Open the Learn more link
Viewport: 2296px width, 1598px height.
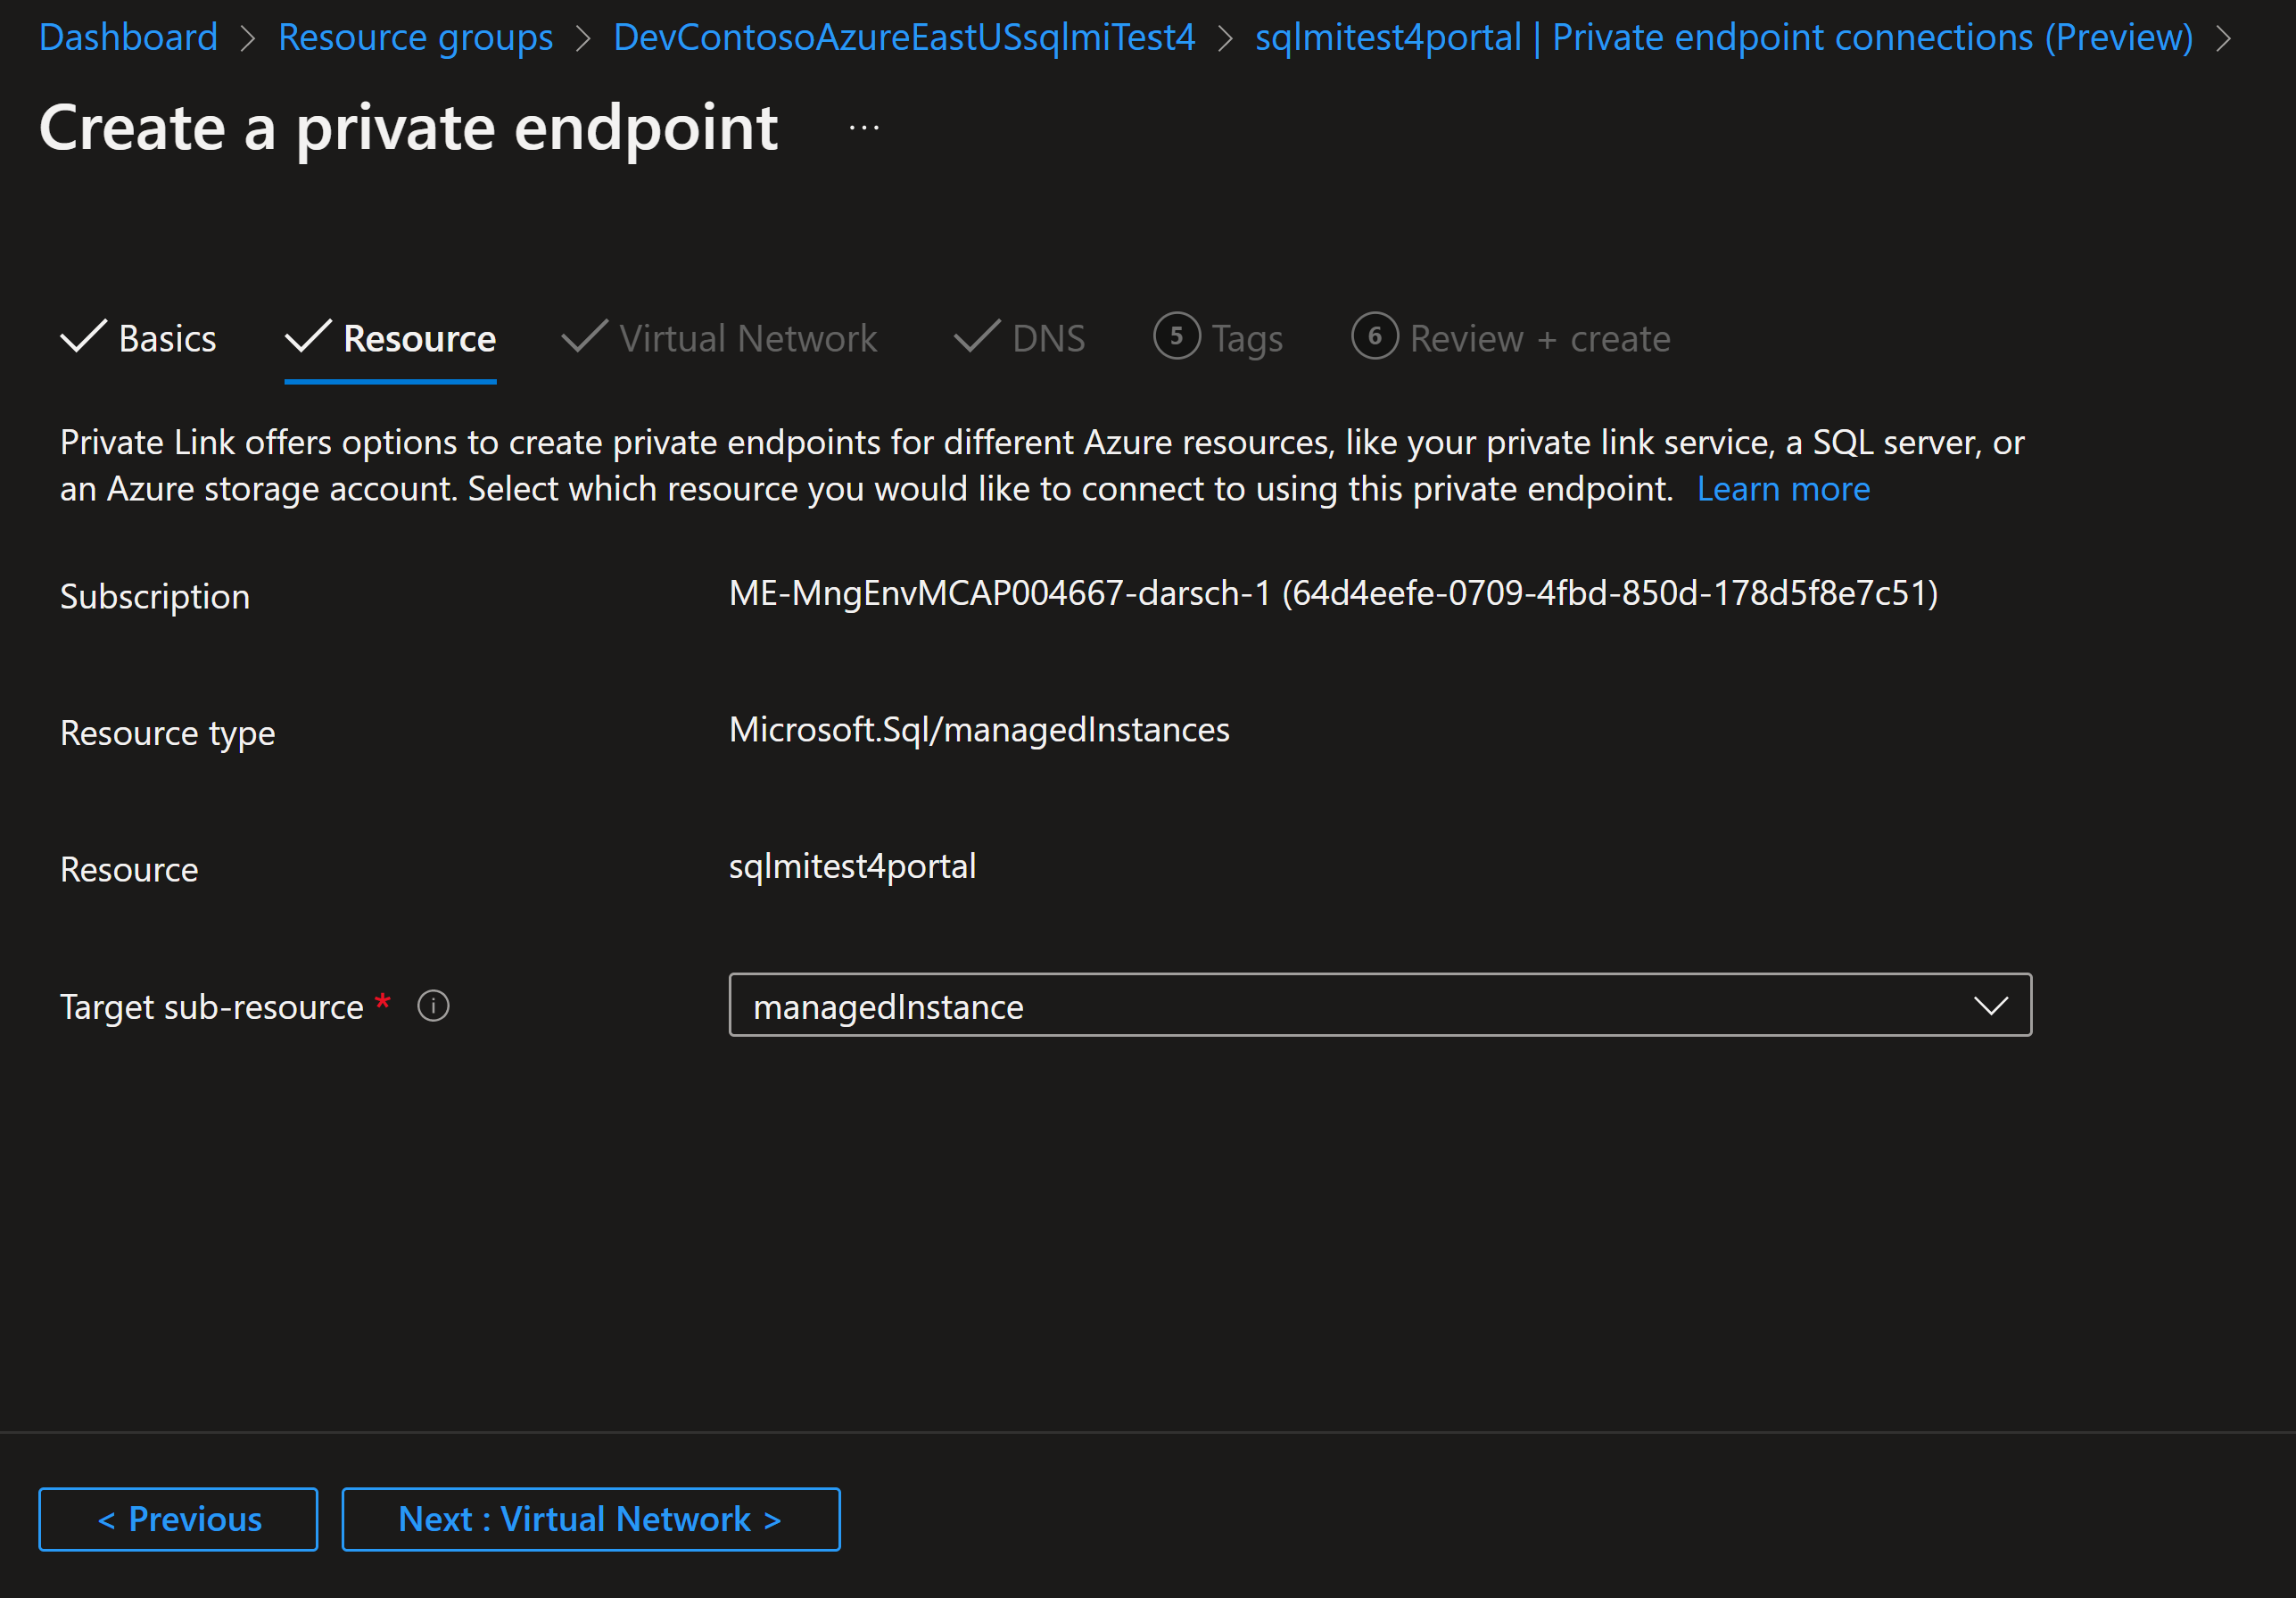tap(1783, 489)
